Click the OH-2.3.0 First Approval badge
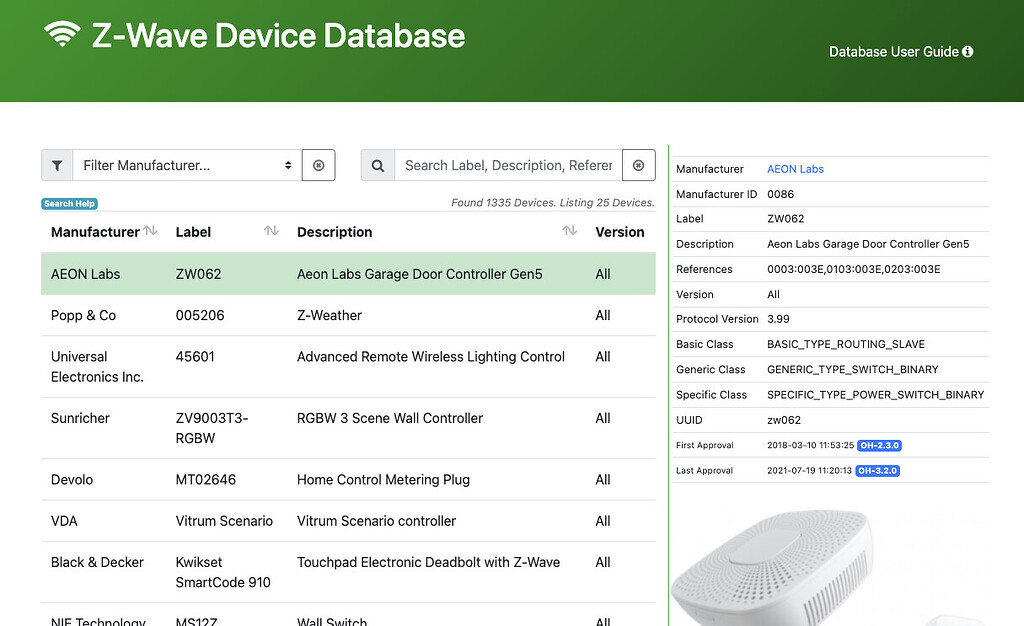Image resolution: width=1024 pixels, height=626 pixels. [x=879, y=445]
